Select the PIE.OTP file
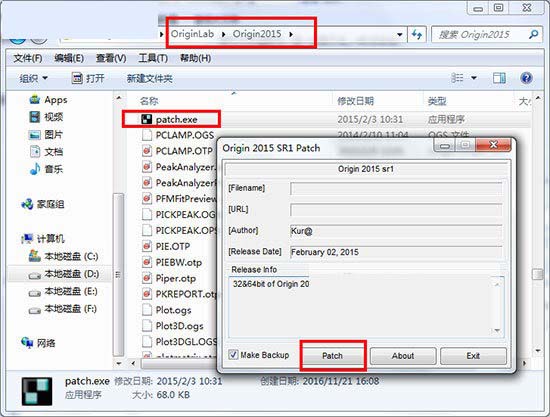The image size is (550, 417). click(173, 246)
